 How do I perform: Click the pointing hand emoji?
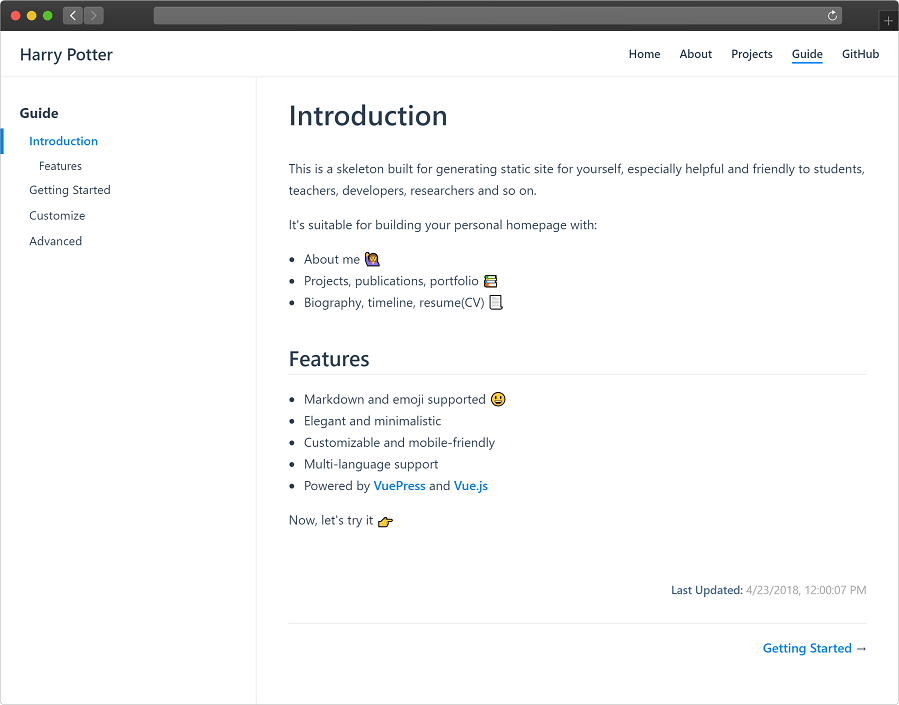(385, 521)
